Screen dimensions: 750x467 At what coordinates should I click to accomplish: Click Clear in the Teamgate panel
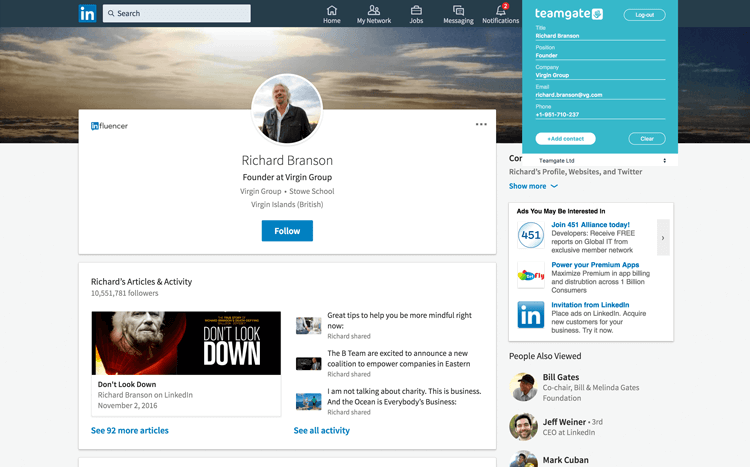pos(647,139)
